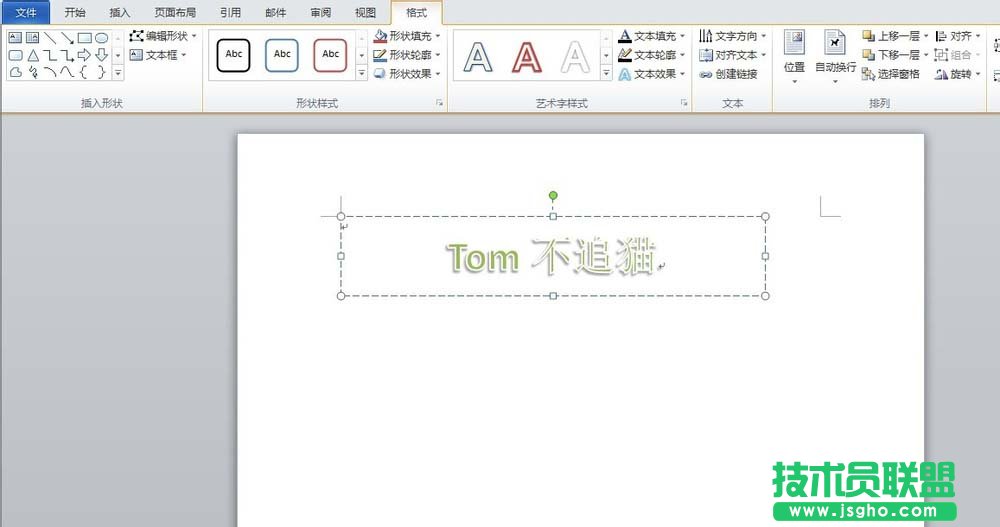Choose the left brace shape
The width and height of the screenshot is (1000, 527).
(84, 73)
